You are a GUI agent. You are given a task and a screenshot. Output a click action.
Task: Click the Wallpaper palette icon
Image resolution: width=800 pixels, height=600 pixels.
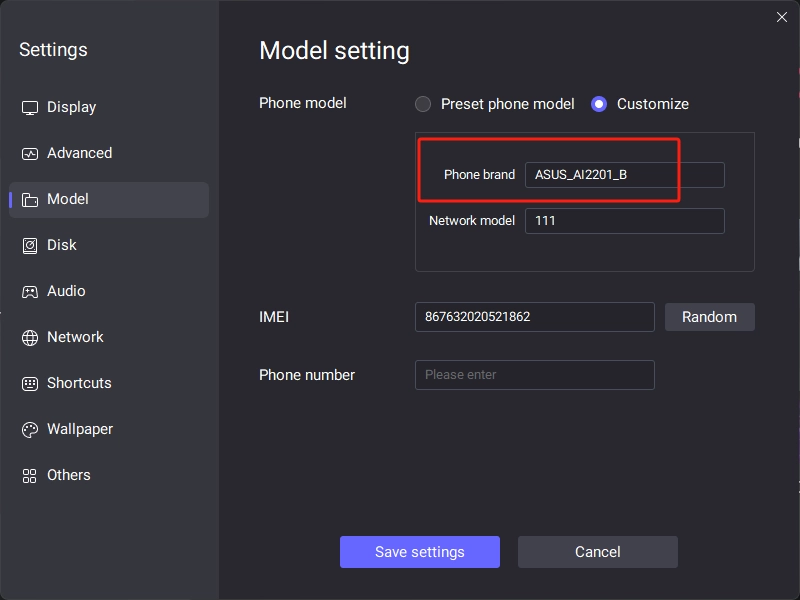30,430
